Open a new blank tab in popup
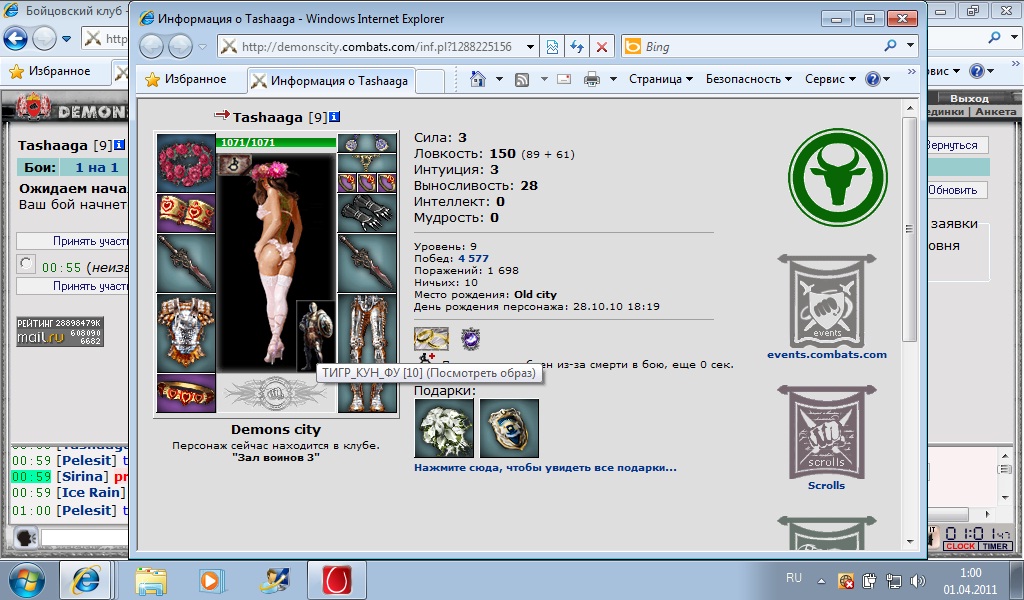 pyautogui.click(x=430, y=81)
